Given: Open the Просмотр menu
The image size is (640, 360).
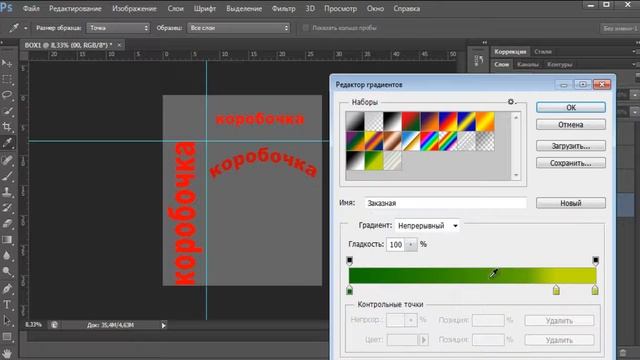Looking at the screenshot, I should coord(340,9).
